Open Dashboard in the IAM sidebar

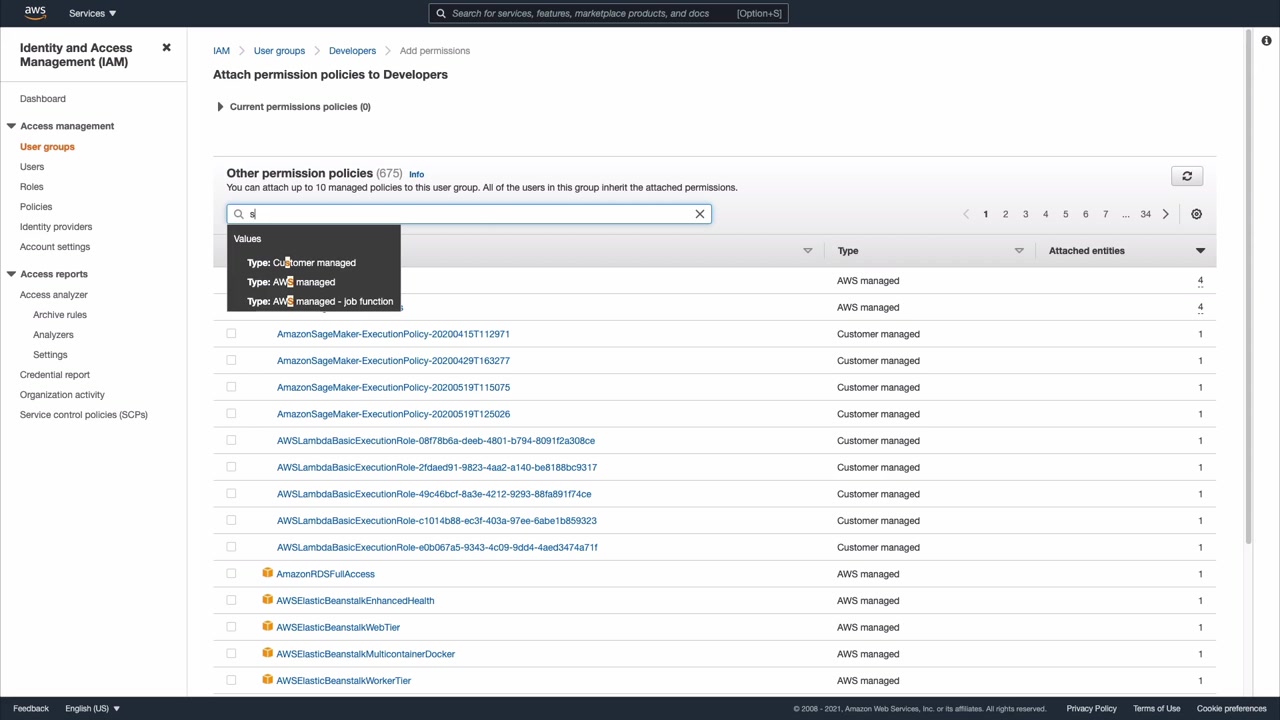43,99
